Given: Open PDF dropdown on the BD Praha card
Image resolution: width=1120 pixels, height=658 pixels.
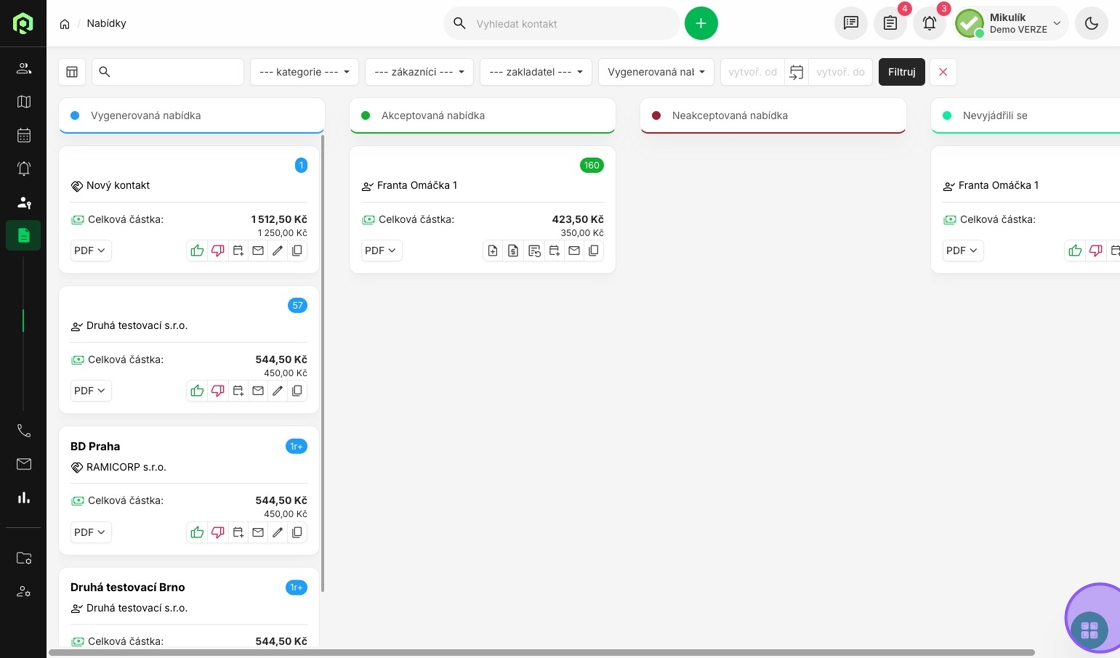Looking at the screenshot, I should click(x=90, y=533).
